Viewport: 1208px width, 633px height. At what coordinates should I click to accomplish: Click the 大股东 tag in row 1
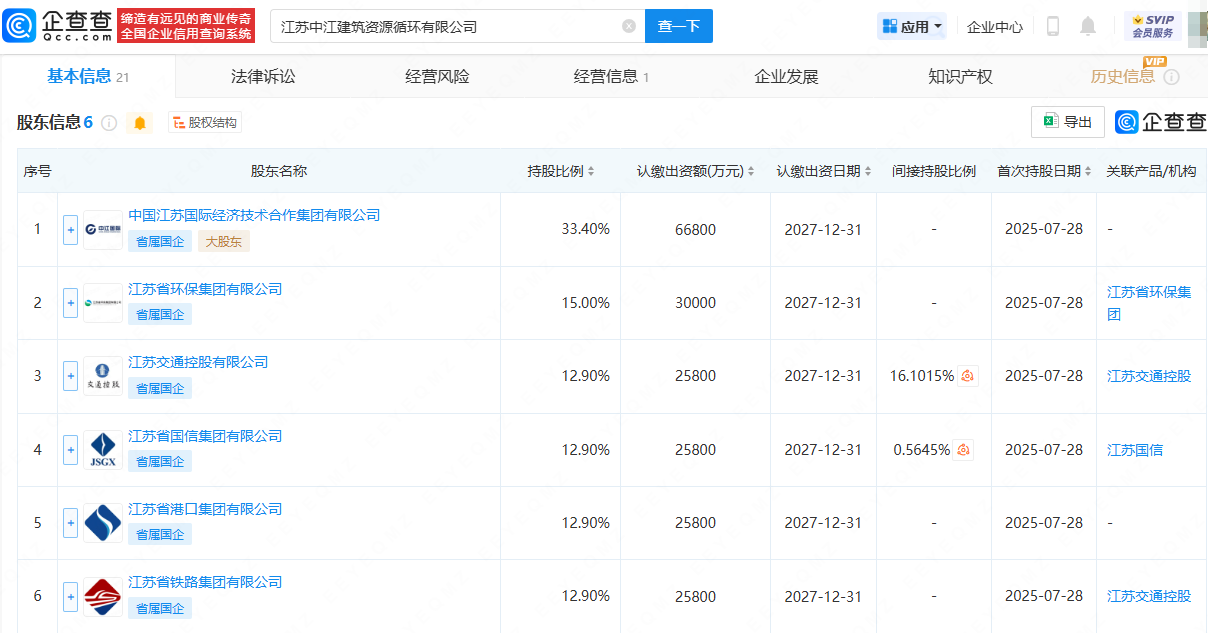click(224, 241)
